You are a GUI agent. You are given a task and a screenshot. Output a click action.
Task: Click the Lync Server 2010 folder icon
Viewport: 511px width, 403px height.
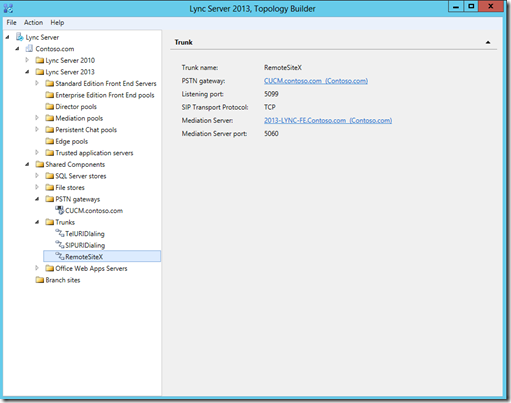coord(40,60)
